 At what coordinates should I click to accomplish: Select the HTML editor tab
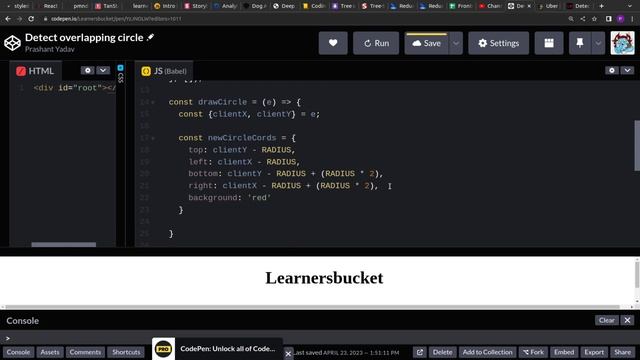35,71
